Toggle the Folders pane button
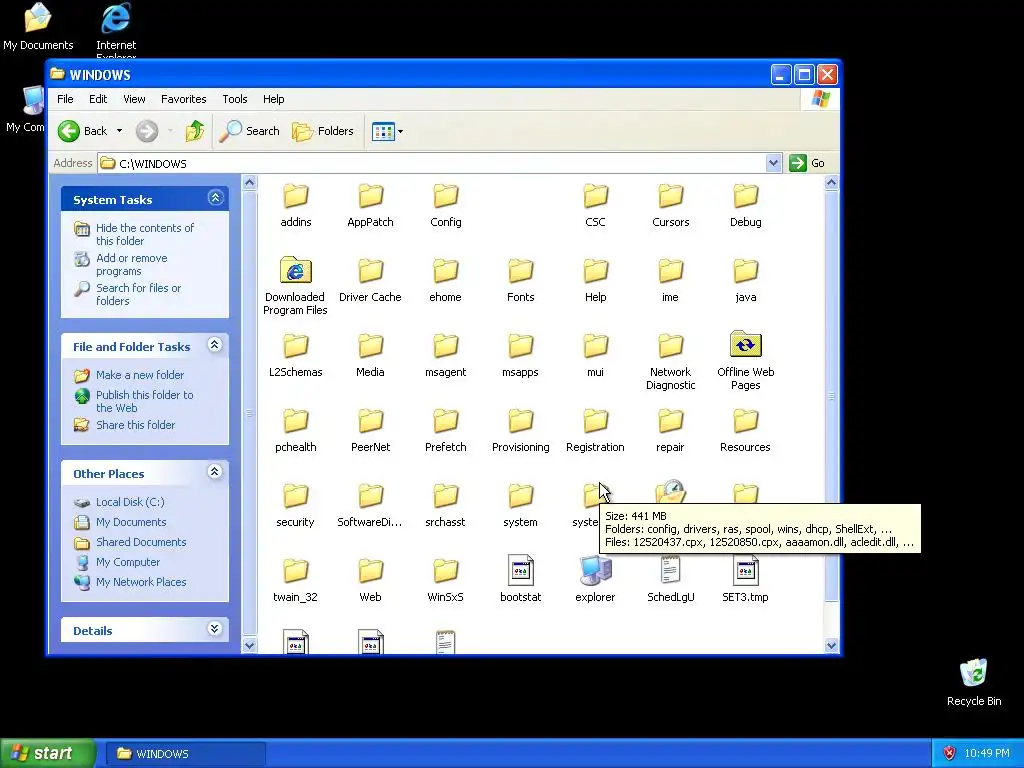 [x=323, y=131]
